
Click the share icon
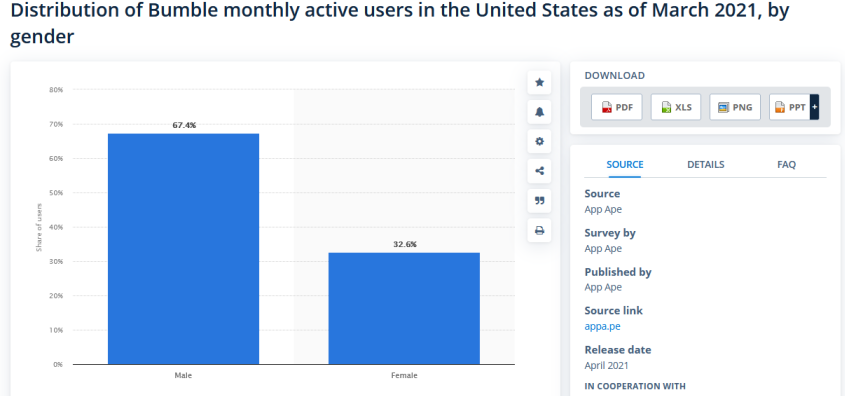(539, 171)
